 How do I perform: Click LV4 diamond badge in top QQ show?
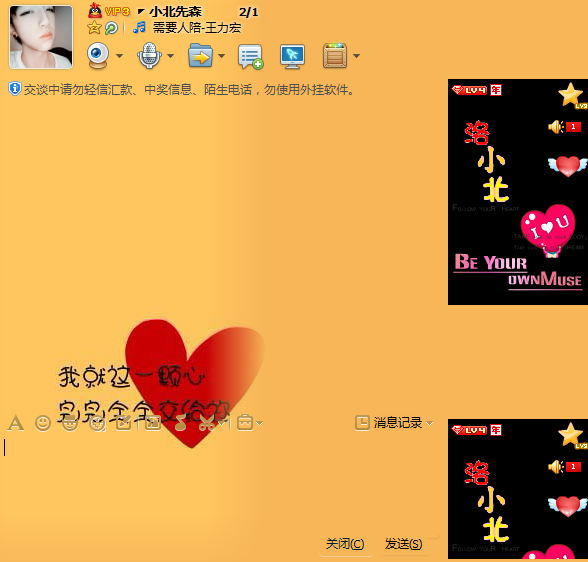469,90
